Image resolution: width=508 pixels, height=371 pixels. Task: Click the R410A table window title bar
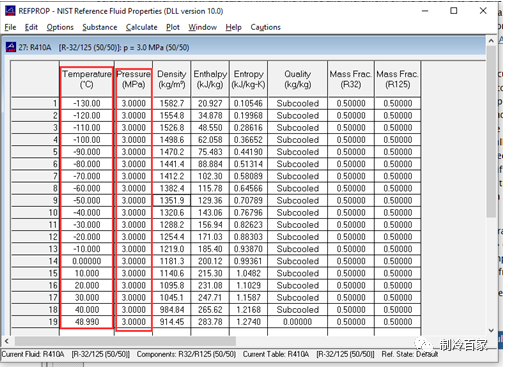click(245, 47)
